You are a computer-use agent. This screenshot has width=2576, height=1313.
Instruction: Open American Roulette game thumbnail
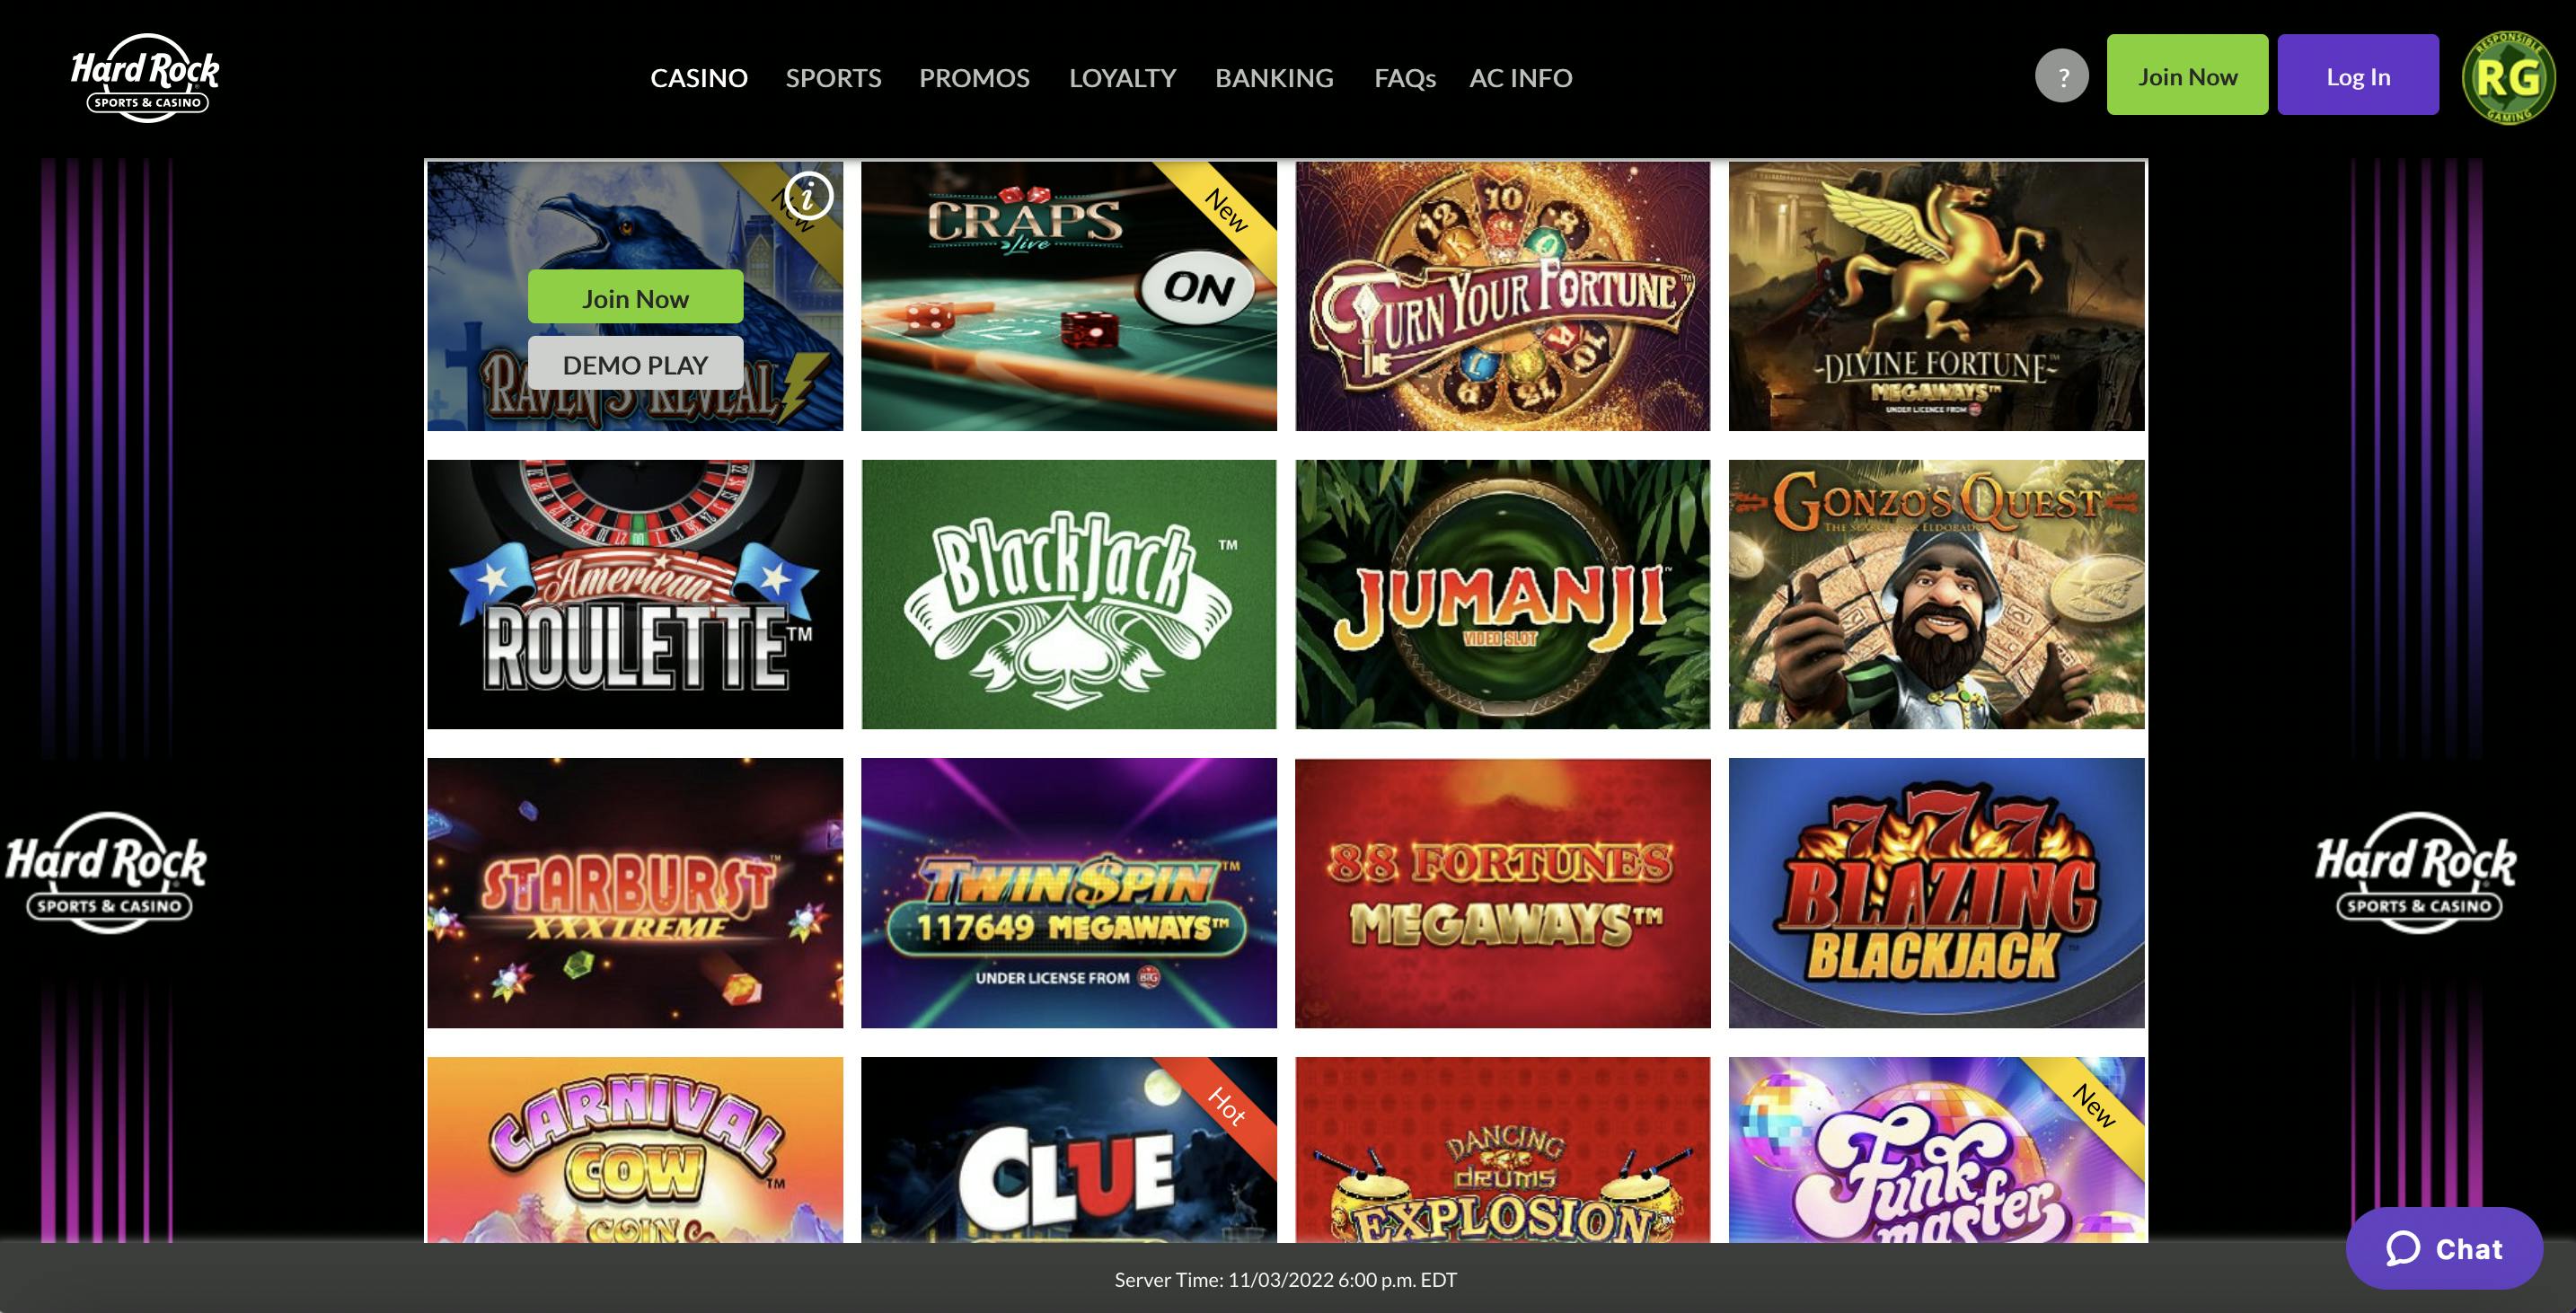click(635, 594)
